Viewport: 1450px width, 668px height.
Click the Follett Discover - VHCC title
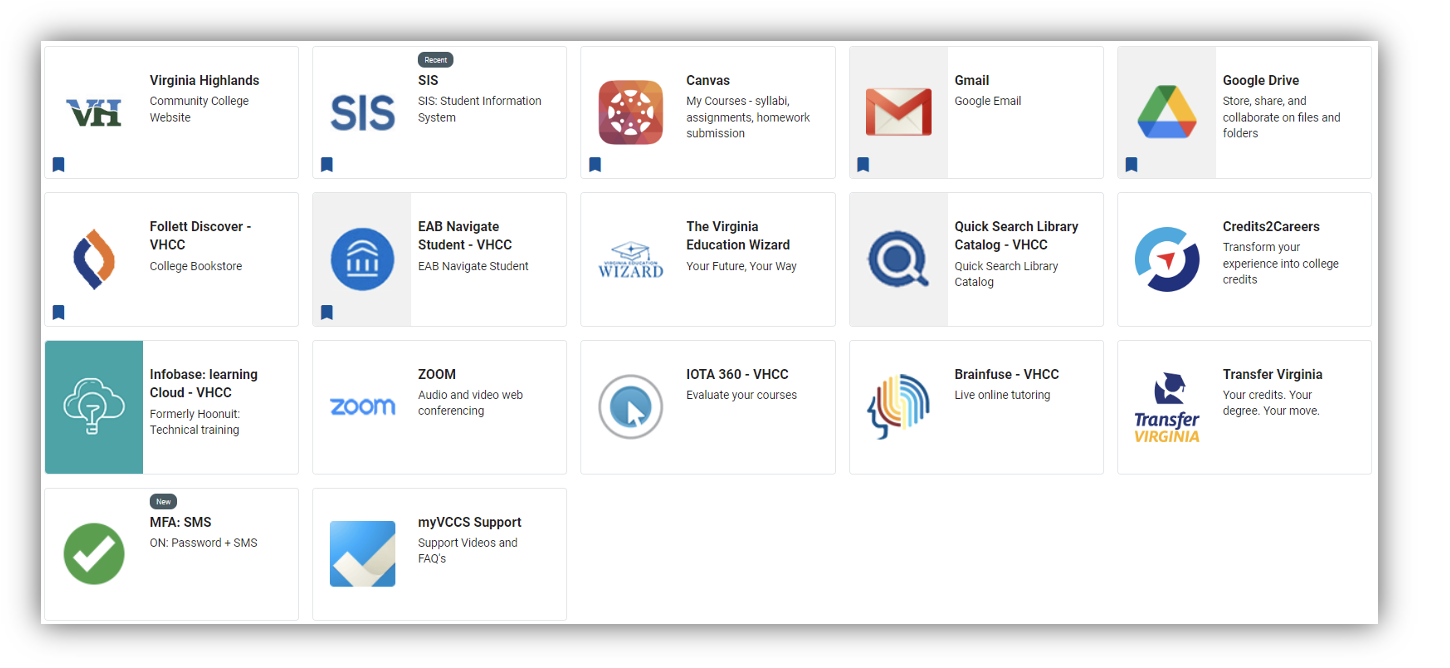[x=200, y=235]
